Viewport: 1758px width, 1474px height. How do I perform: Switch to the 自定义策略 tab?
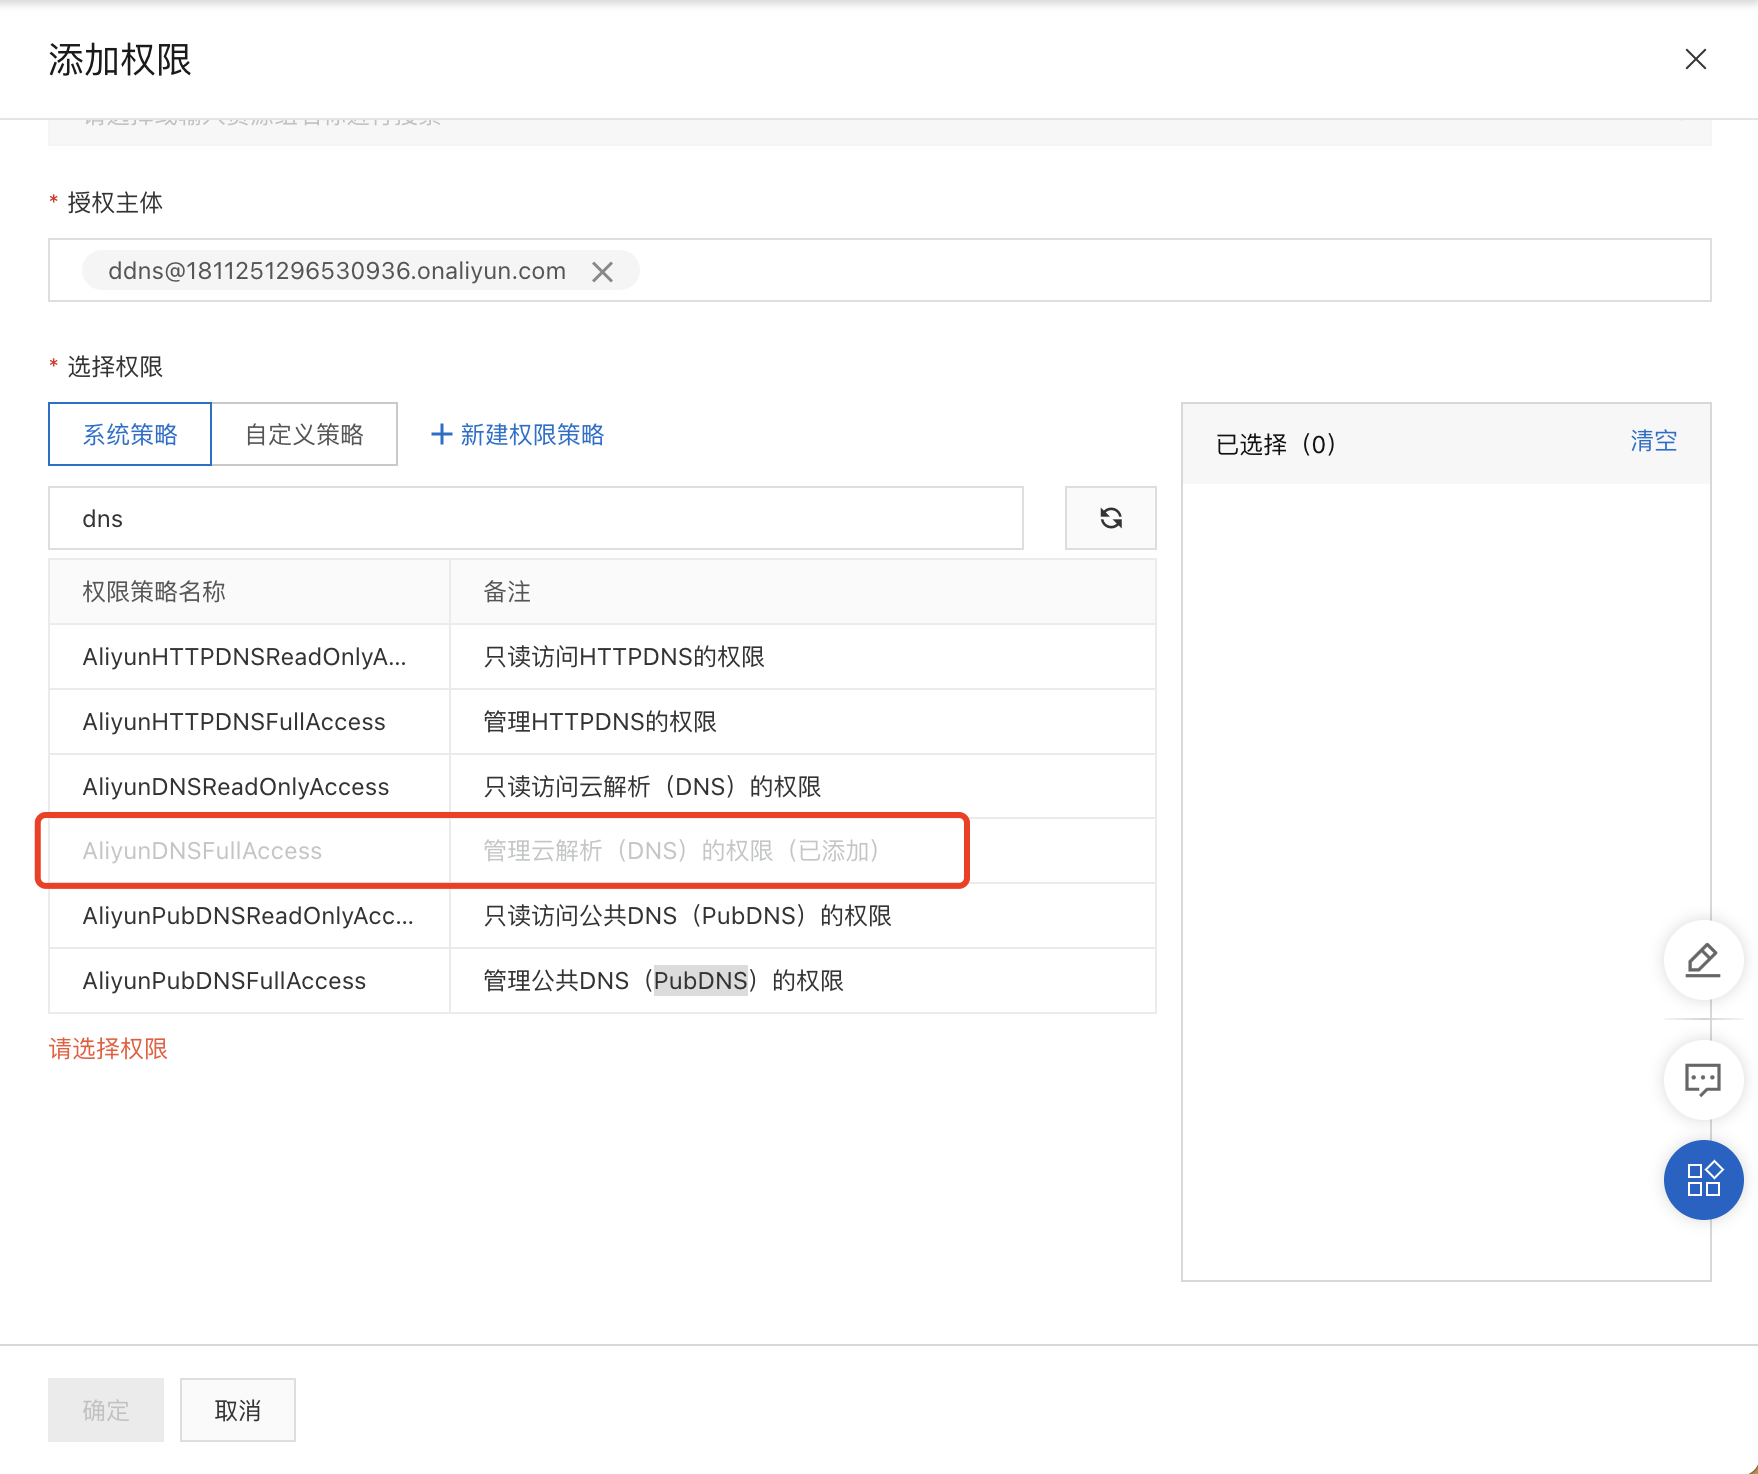pos(305,434)
